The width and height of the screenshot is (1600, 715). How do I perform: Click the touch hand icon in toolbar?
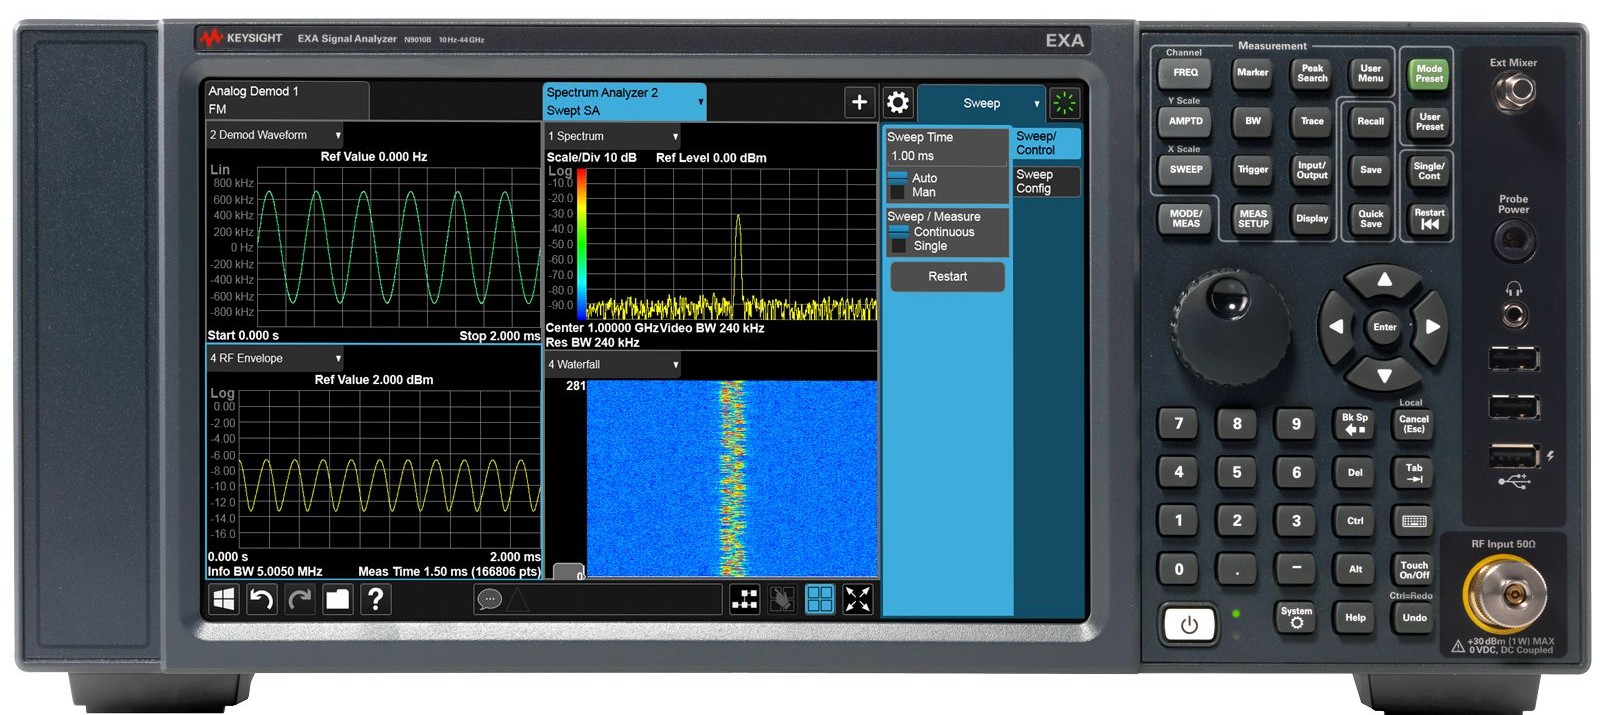click(x=782, y=599)
